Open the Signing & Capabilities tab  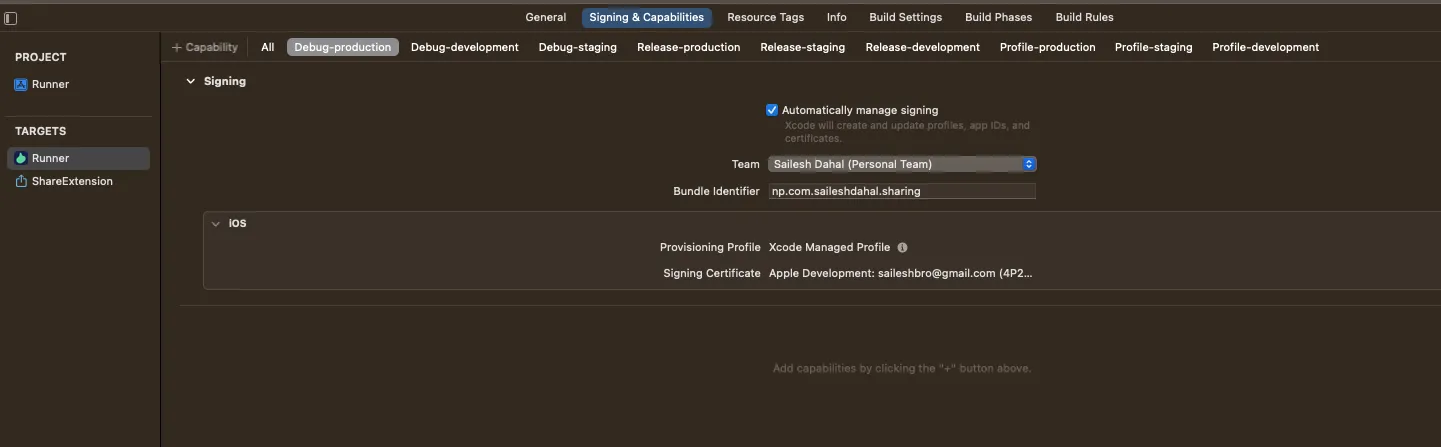[x=647, y=17]
